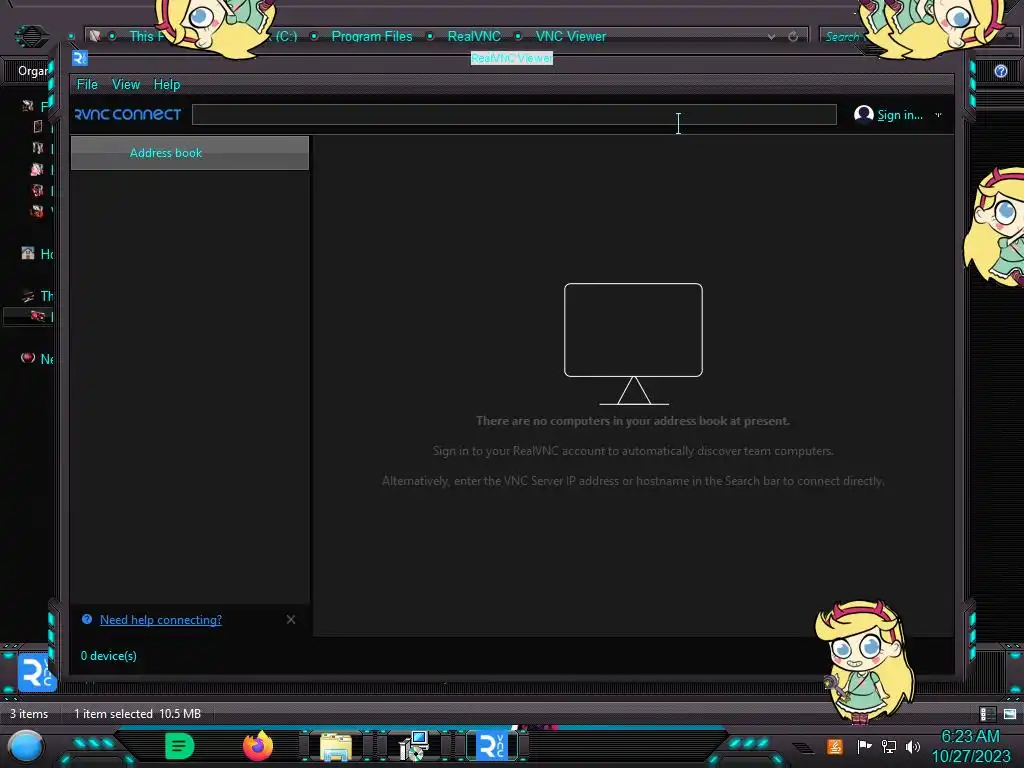Open Action Center flag tray icon
The height and width of the screenshot is (768, 1024).
click(x=864, y=746)
